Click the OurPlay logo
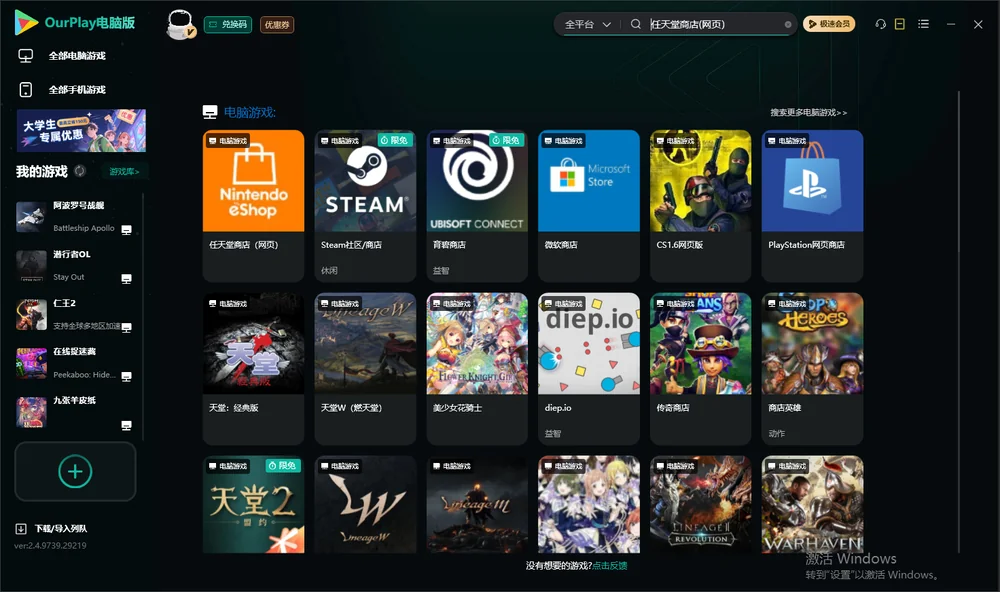Viewport: 1000px width, 592px height. point(75,22)
